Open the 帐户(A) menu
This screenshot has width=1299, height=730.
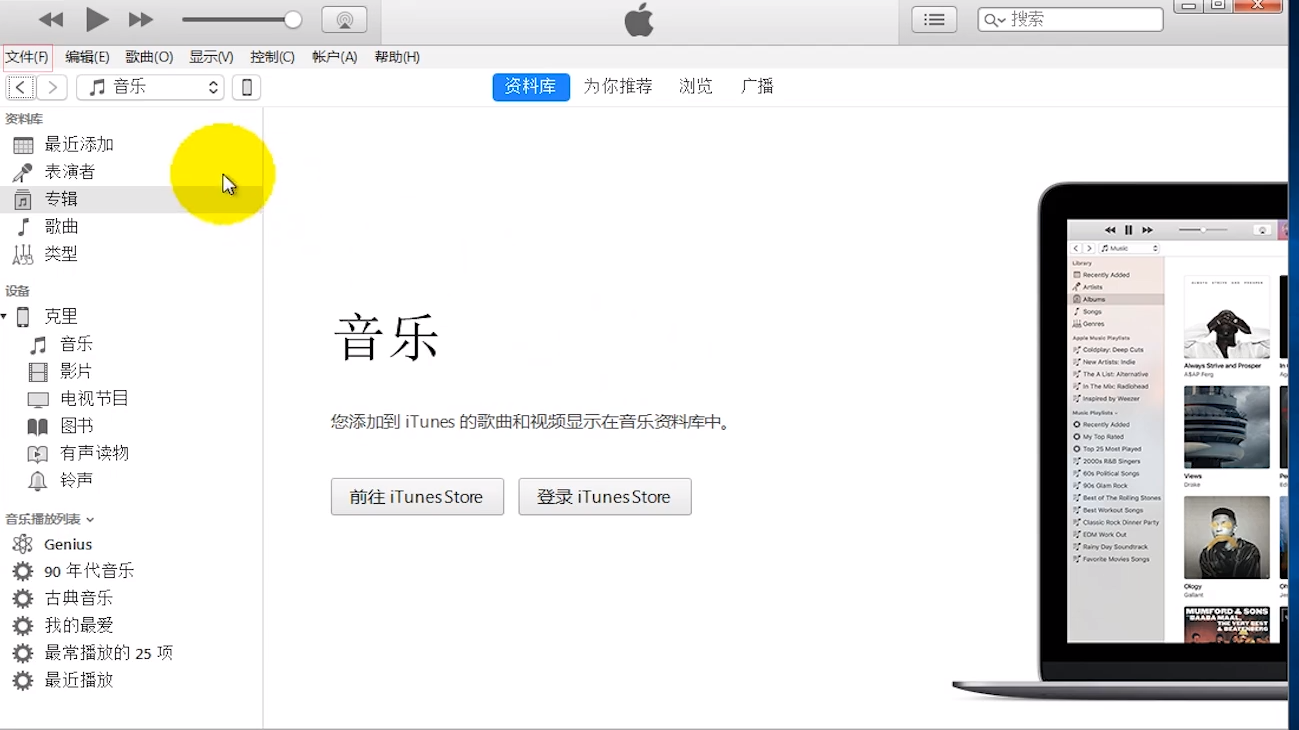coord(334,57)
